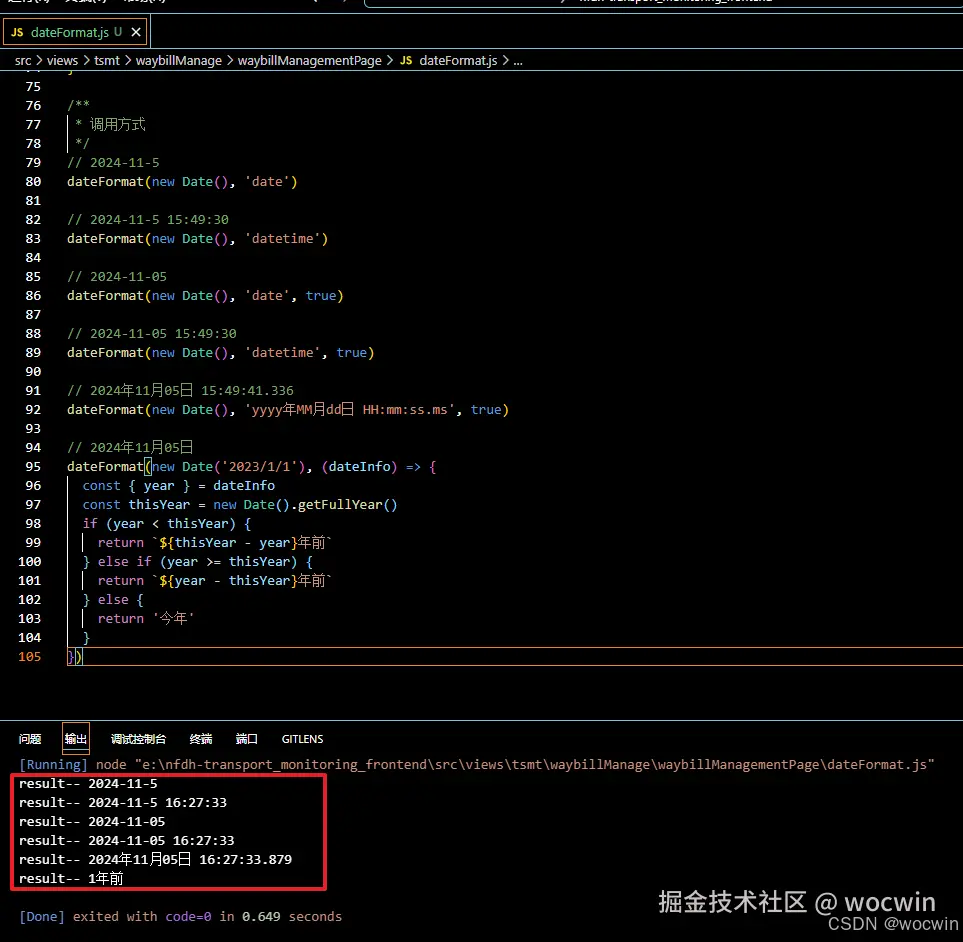Open 'dateFormat.js' breadcrumb segment

[458, 60]
